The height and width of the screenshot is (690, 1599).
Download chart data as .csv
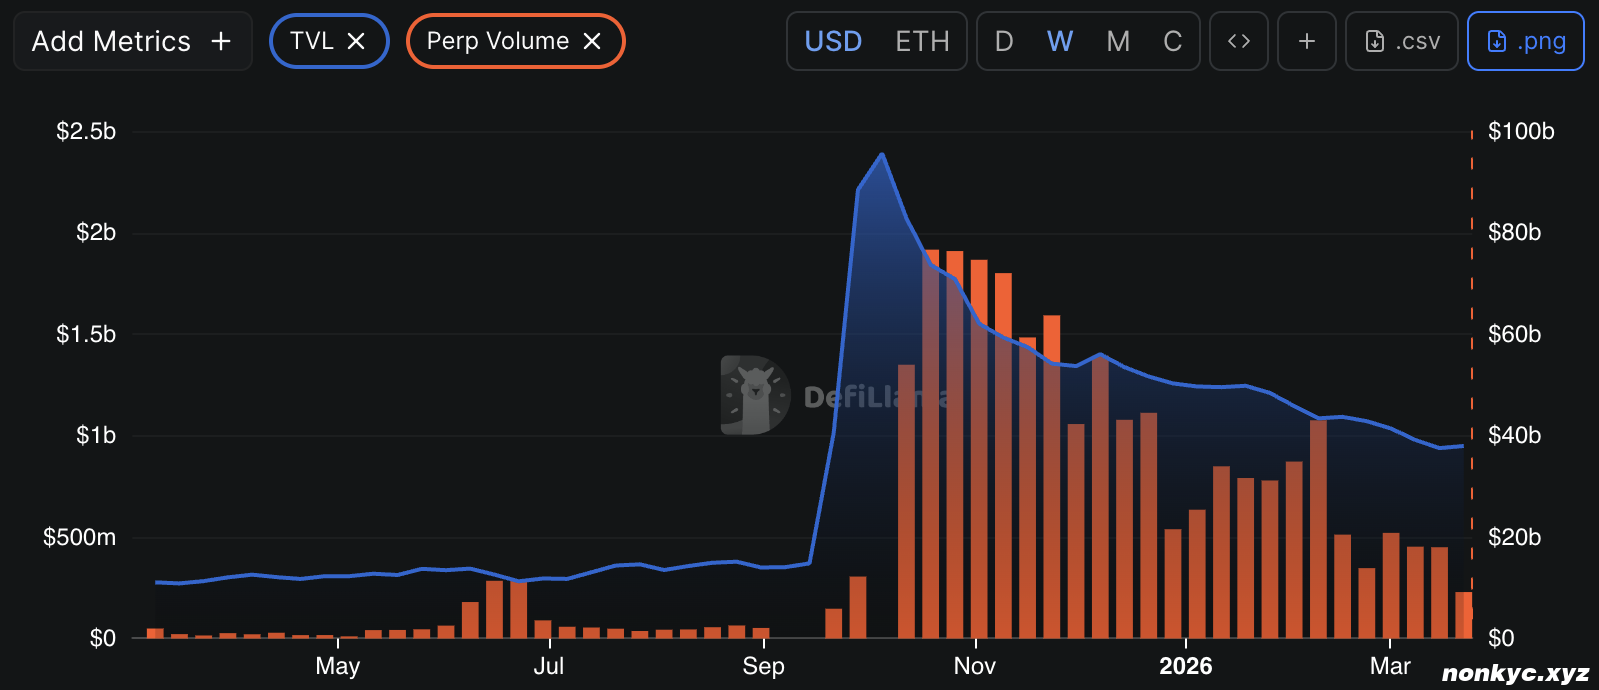(x=1401, y=41)
